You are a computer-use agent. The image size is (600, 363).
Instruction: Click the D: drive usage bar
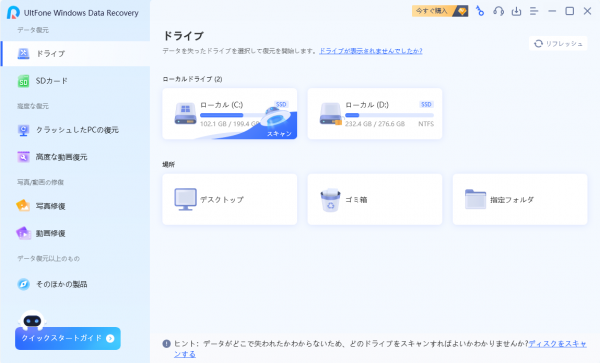pyautogui.click(x=389, y=115)
